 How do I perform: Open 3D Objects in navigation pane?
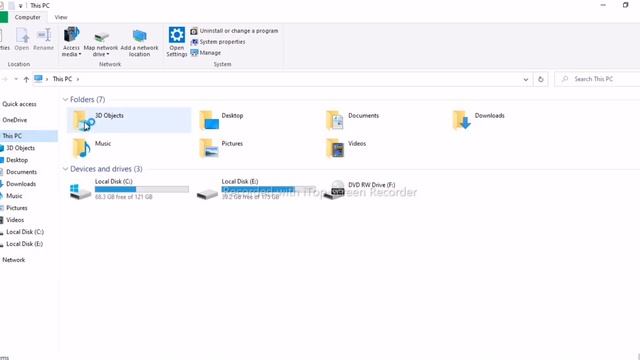coord(20,148)
